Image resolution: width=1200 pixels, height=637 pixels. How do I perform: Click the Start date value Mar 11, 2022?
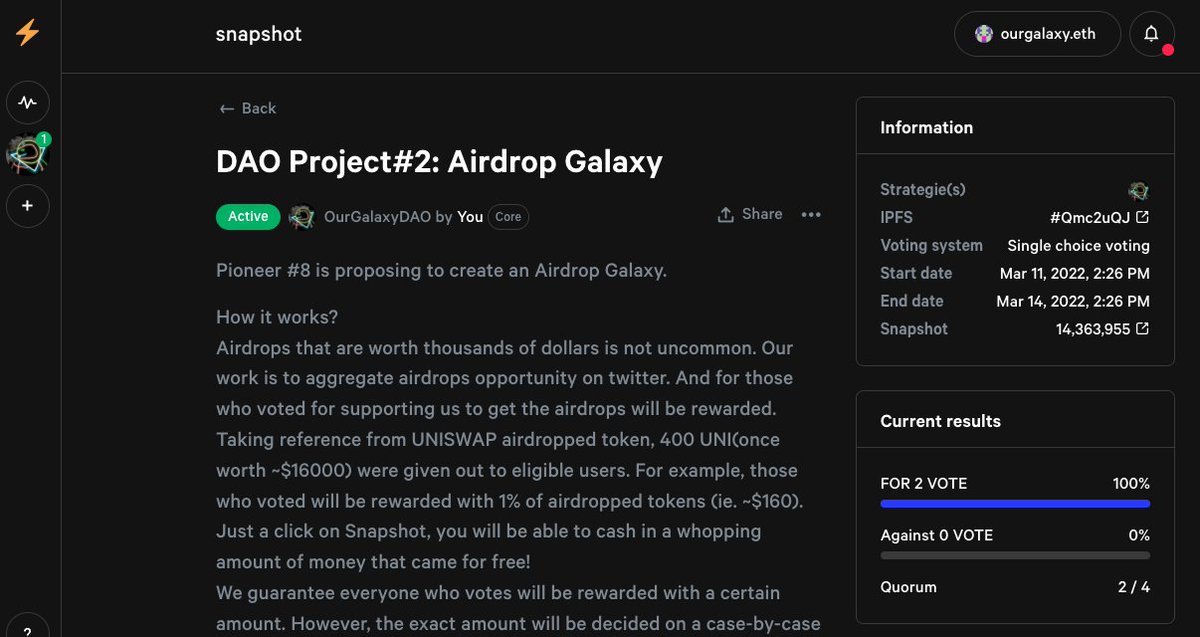point(1075,273)
